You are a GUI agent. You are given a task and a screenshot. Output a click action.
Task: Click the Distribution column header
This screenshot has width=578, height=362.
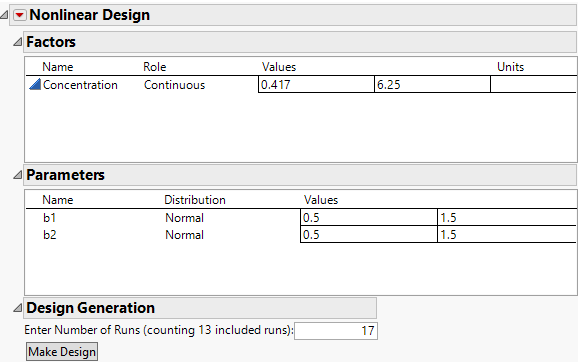click(x=195, y=200)
